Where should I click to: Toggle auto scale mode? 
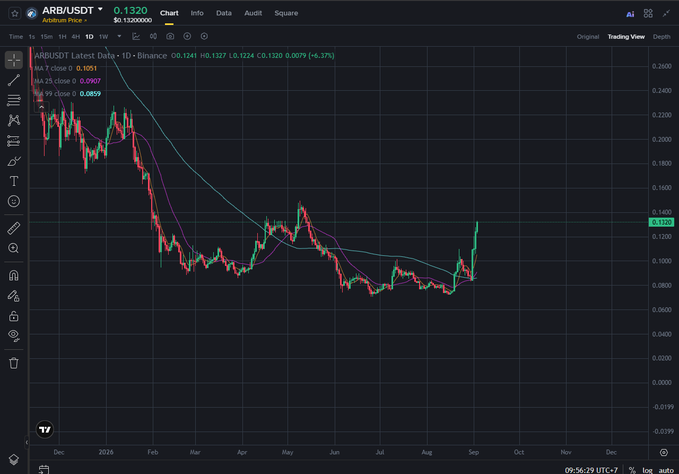[666, 470]
